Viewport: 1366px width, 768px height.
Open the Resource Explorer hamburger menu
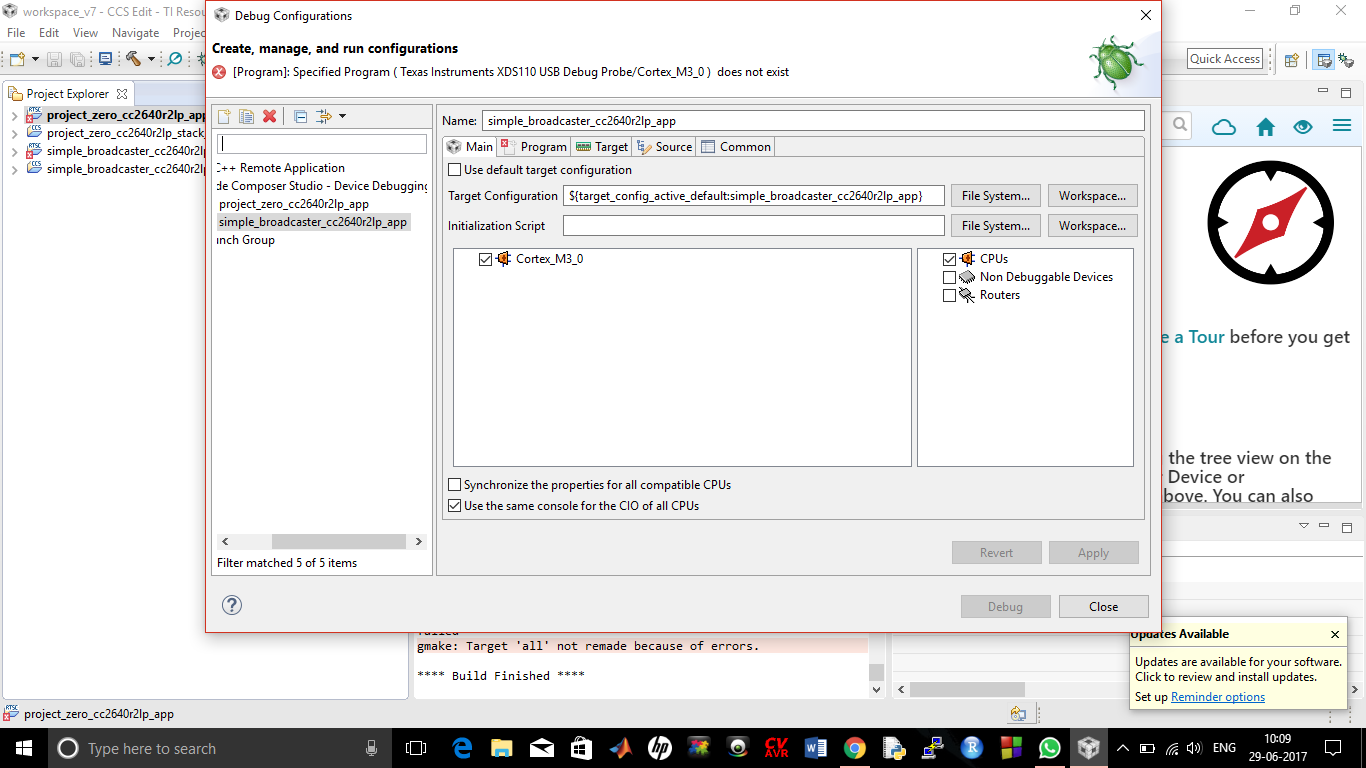pyautogui.click(x=1342, y=126)
